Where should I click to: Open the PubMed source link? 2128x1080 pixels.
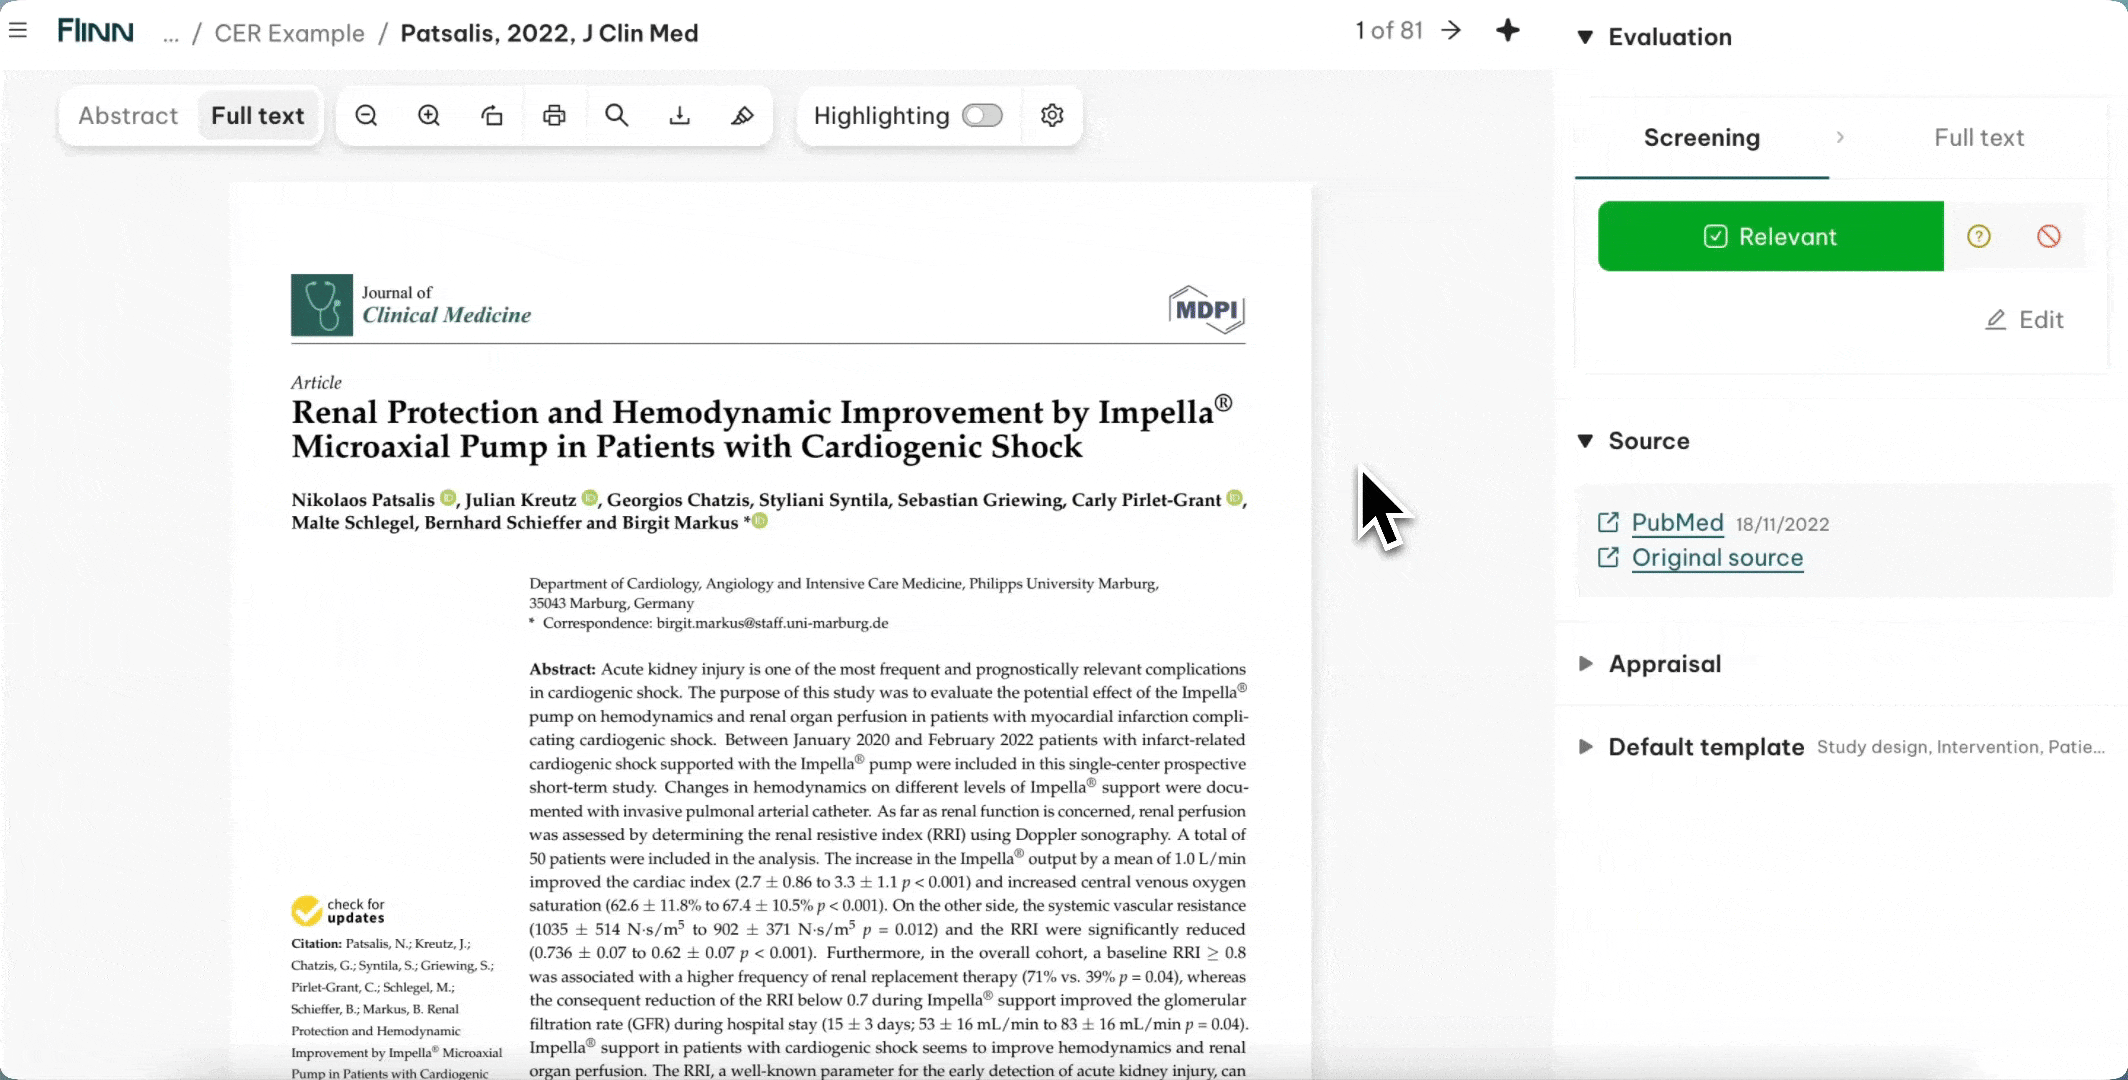tap(1677, 523)
